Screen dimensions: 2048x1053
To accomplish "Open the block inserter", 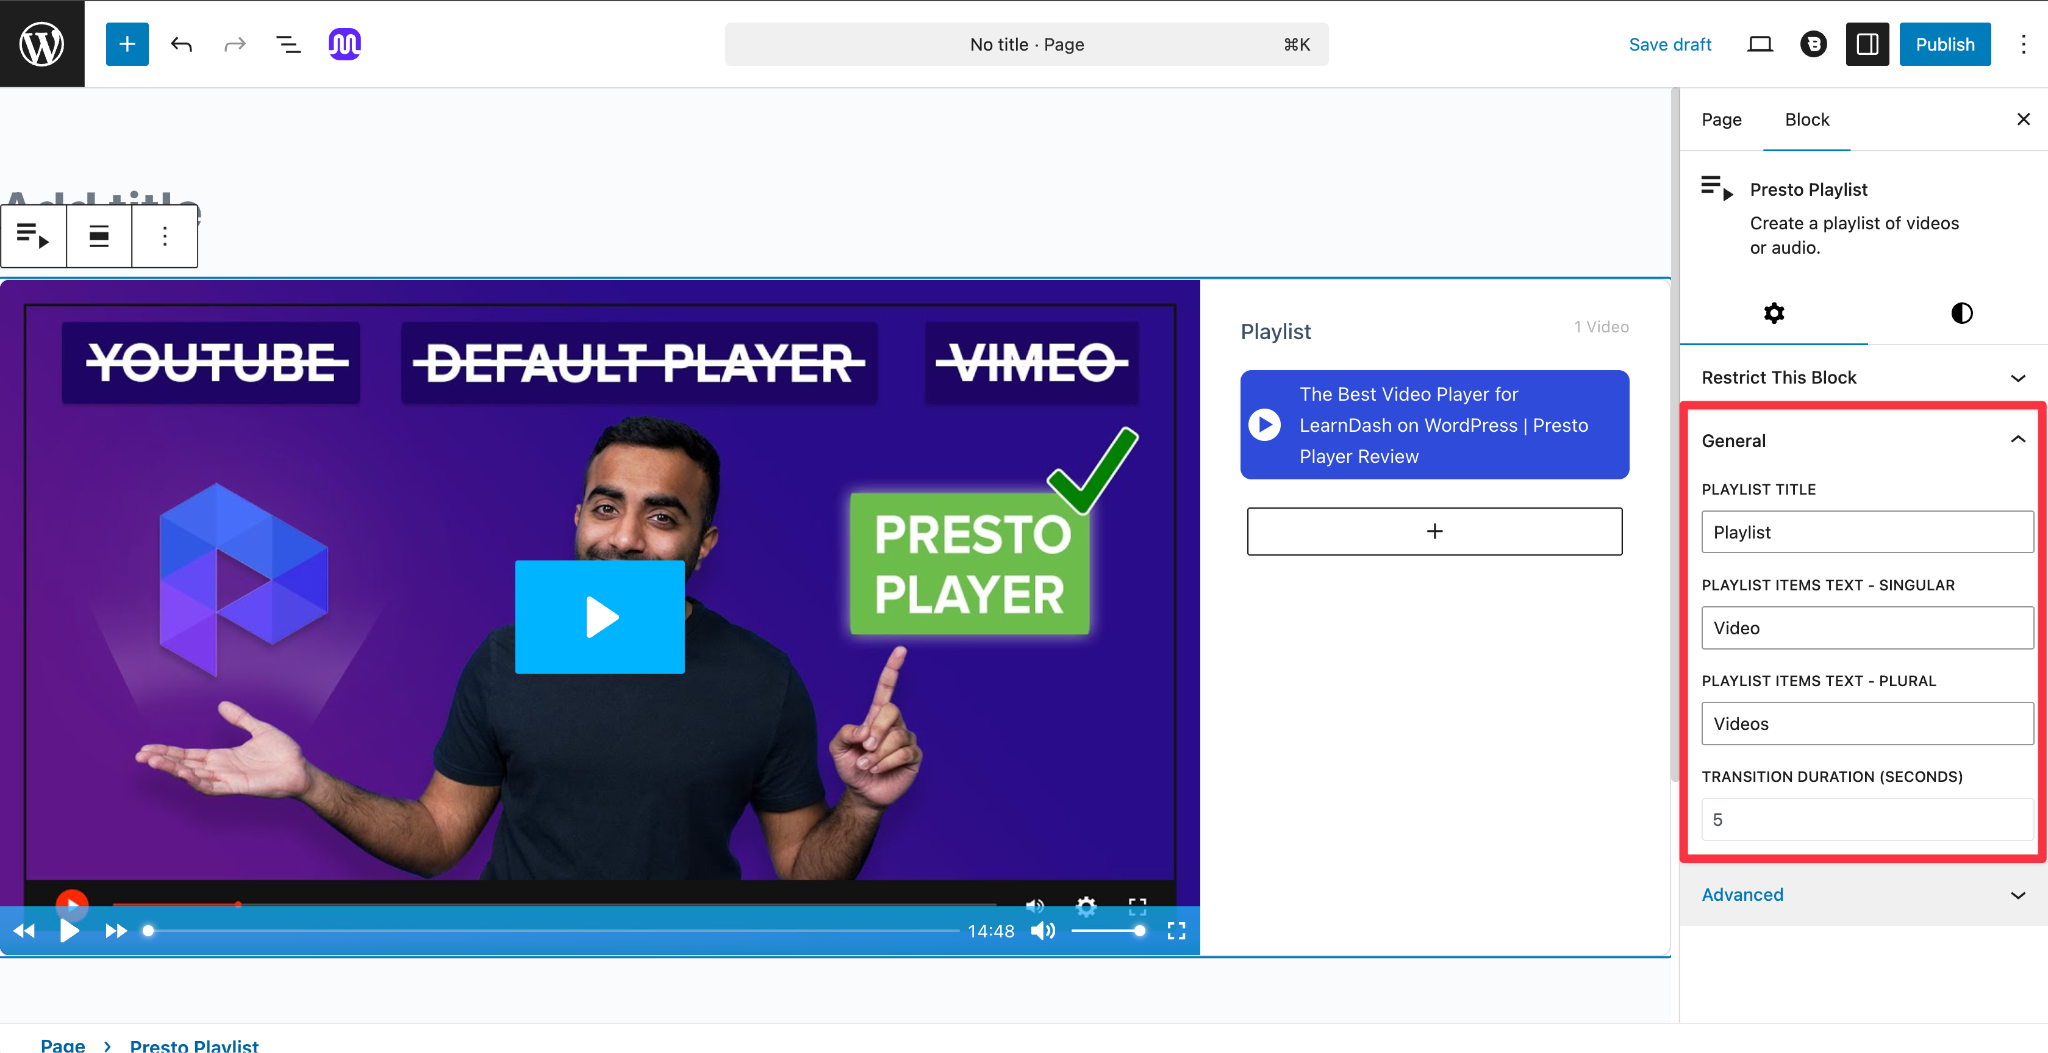I will 126,44.
